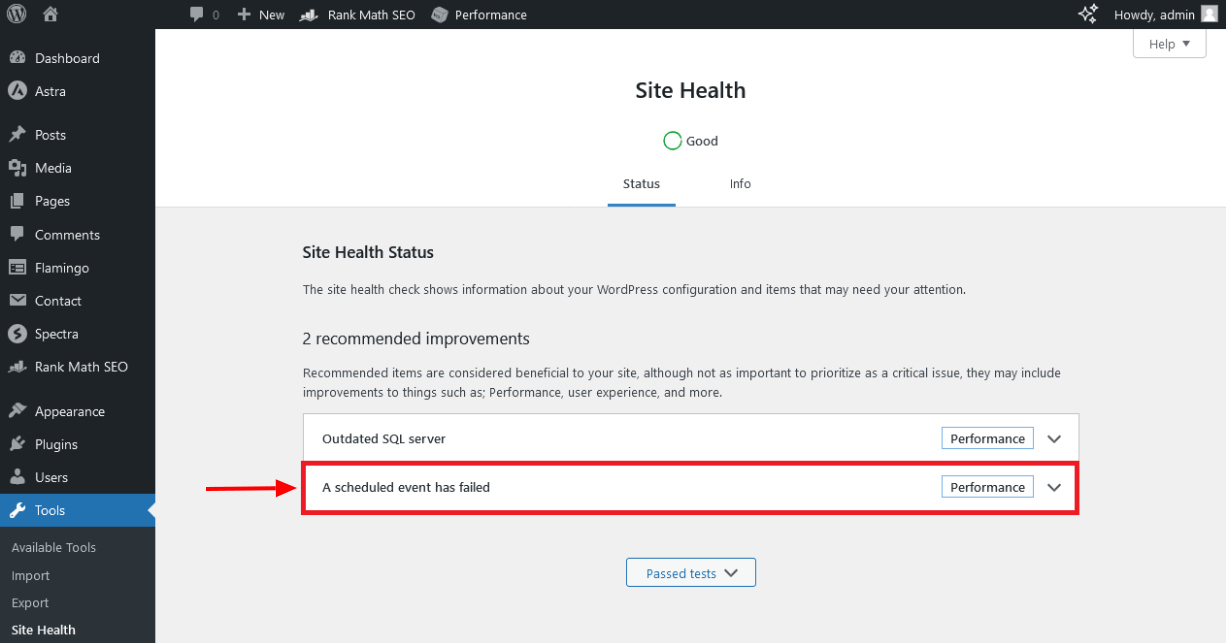Click the WordPress logo icon
Screen dimensions: 1226x643
point(18,14)
